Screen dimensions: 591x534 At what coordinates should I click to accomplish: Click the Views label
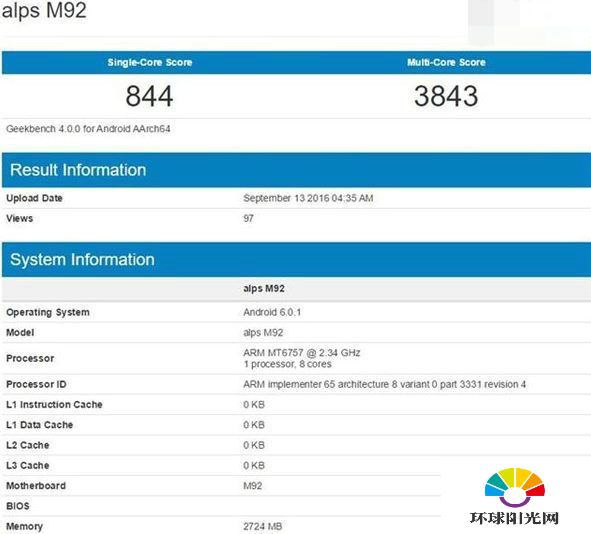tap(20, 219)
